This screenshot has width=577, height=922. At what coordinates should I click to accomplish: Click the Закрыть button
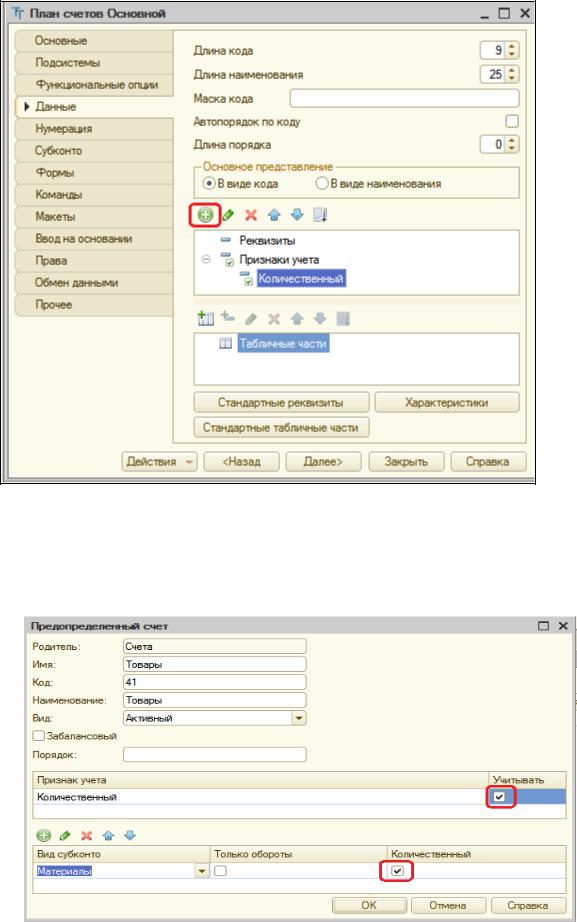tap(406, 462)
